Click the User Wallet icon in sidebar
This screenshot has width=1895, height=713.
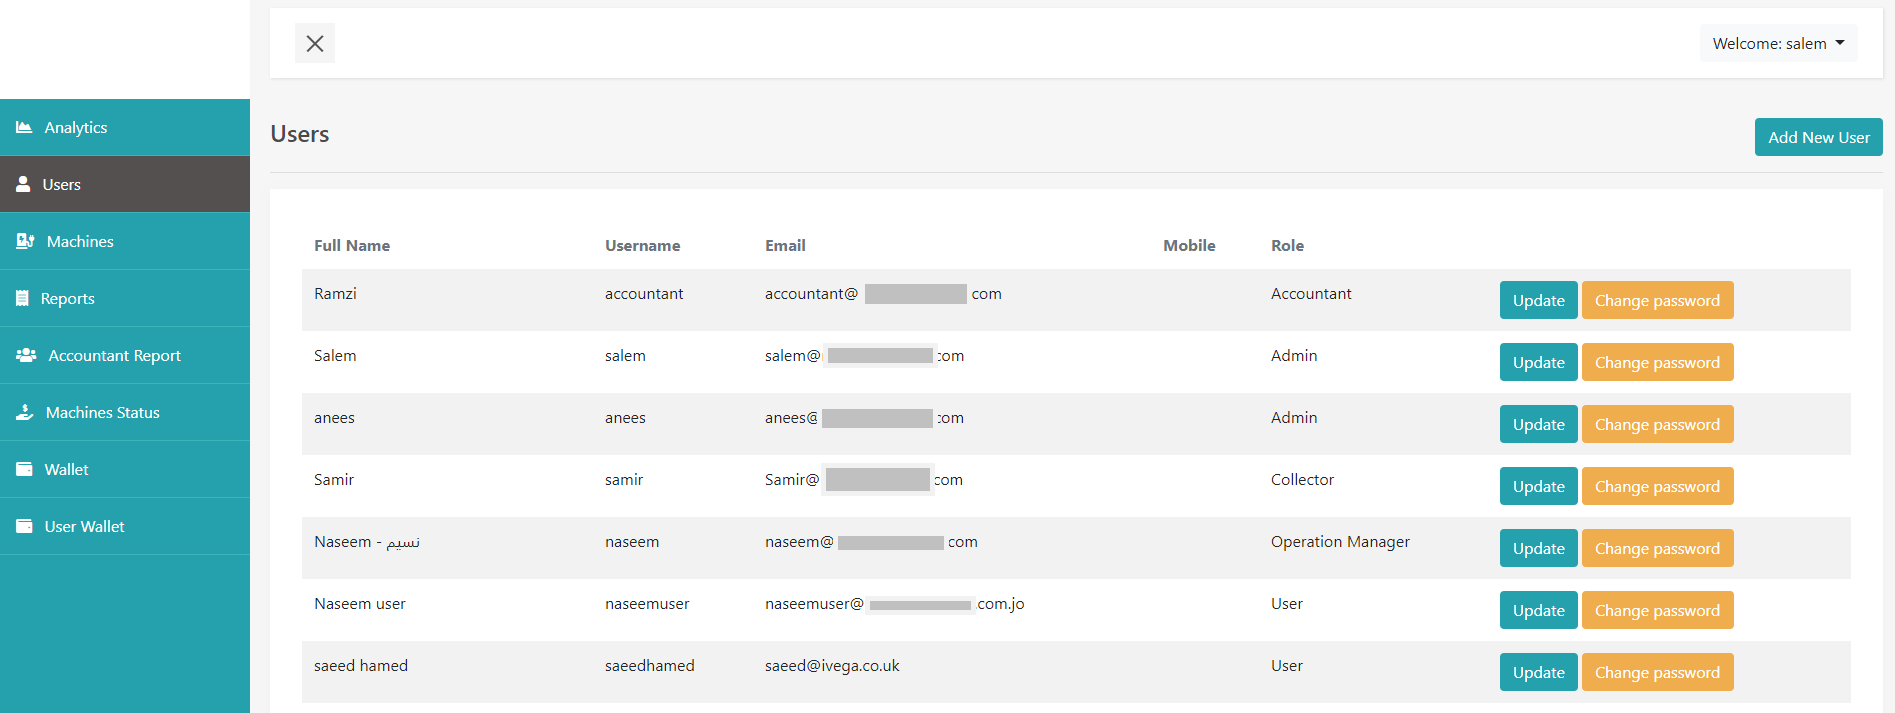[x=24, y=526]
